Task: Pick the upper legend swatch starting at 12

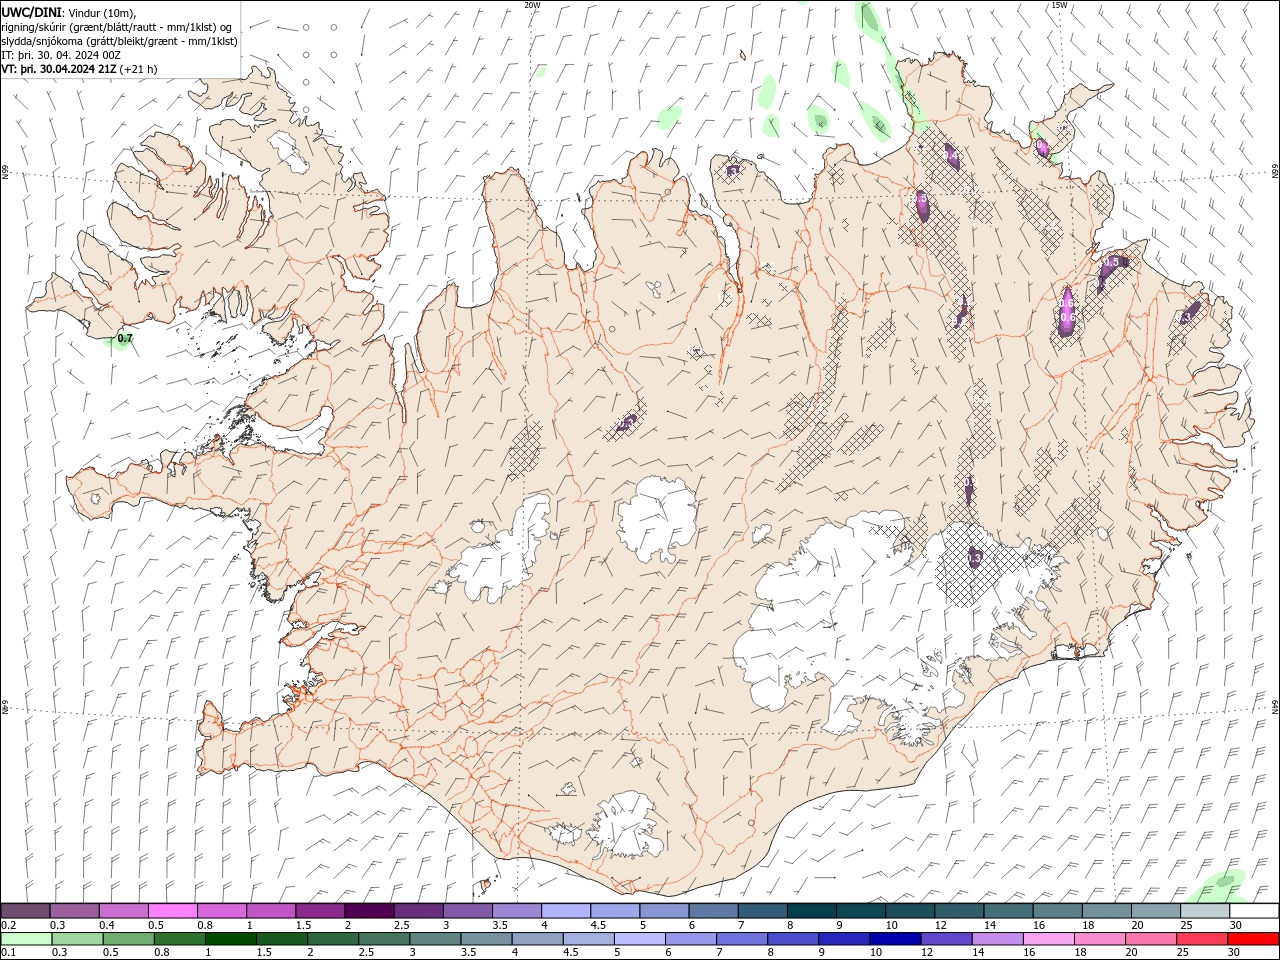Action: (959, 910)
